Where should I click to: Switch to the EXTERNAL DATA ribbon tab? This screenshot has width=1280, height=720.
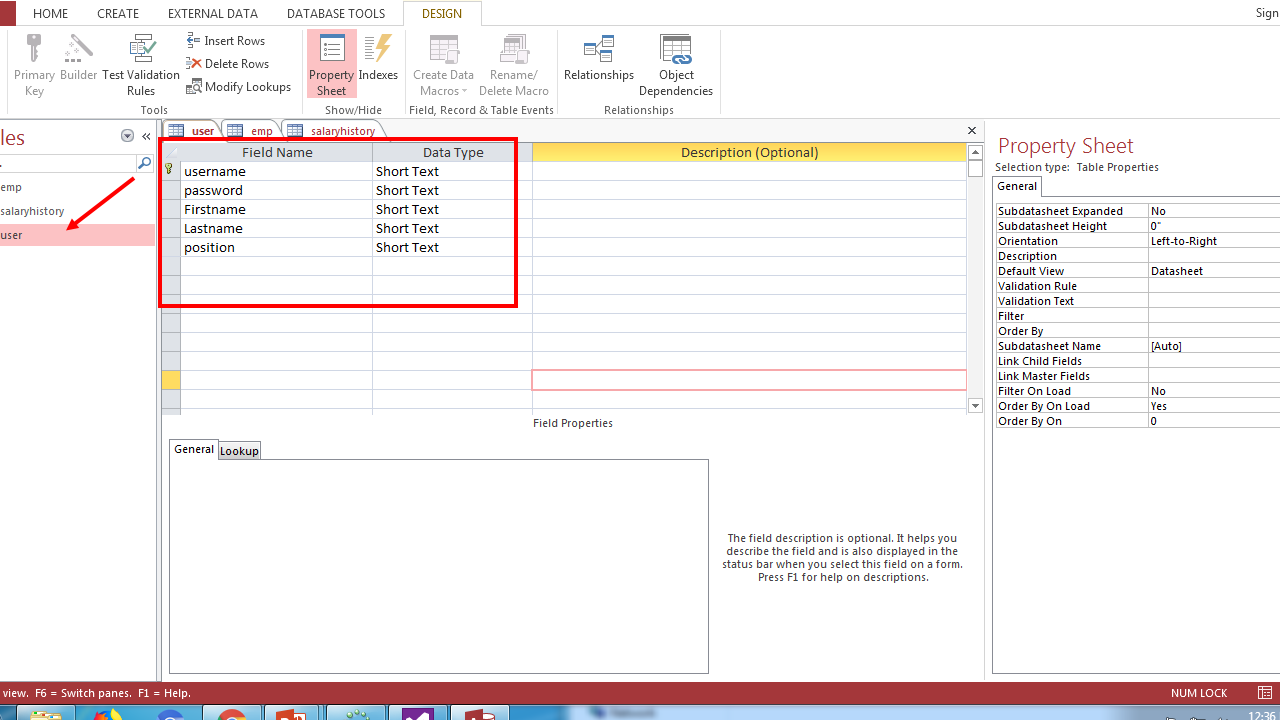click(212, 13)
